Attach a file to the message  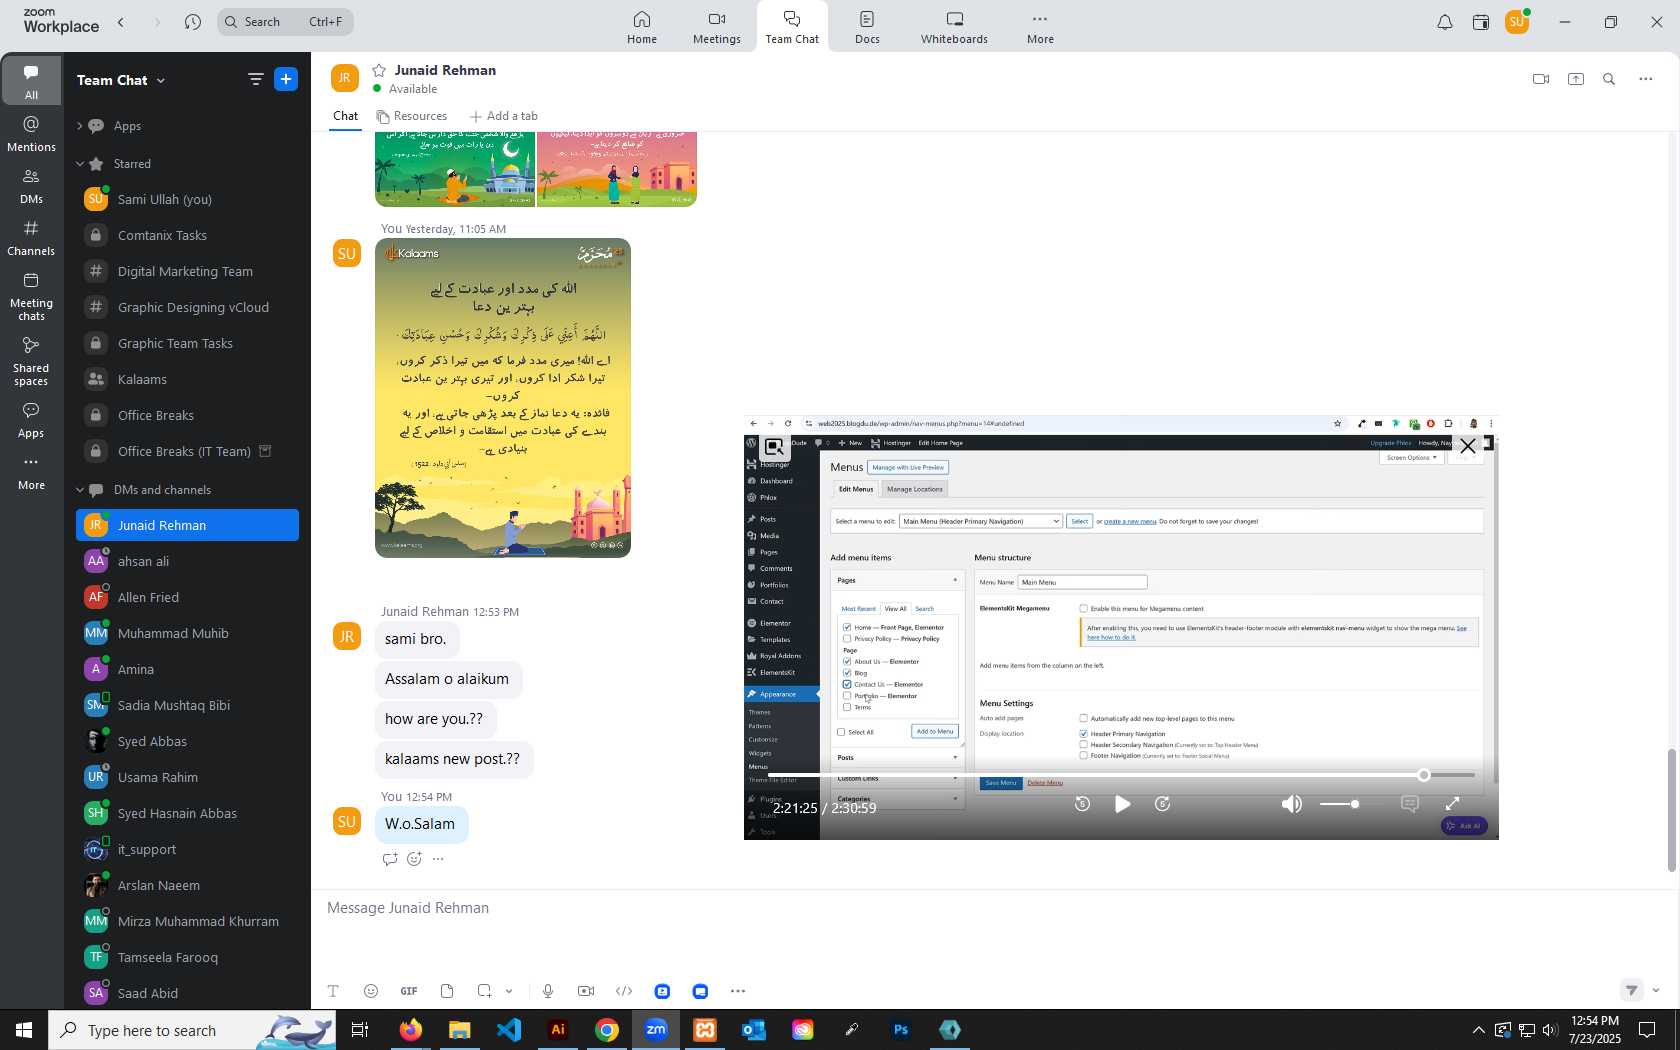click(x=447, y=991)
